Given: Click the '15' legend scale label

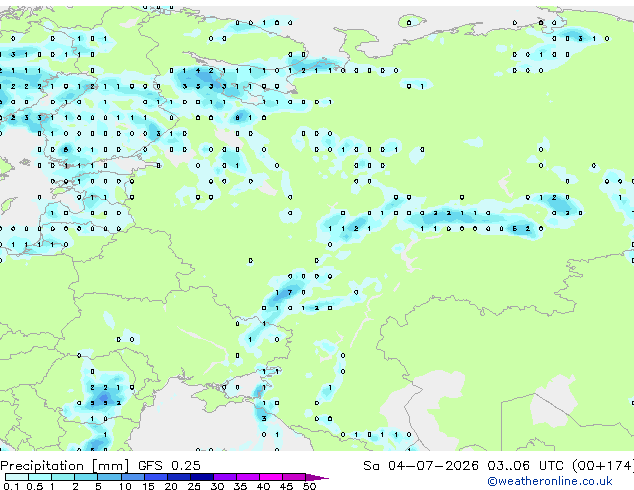Looking at the screenshot, I should 148,486.
